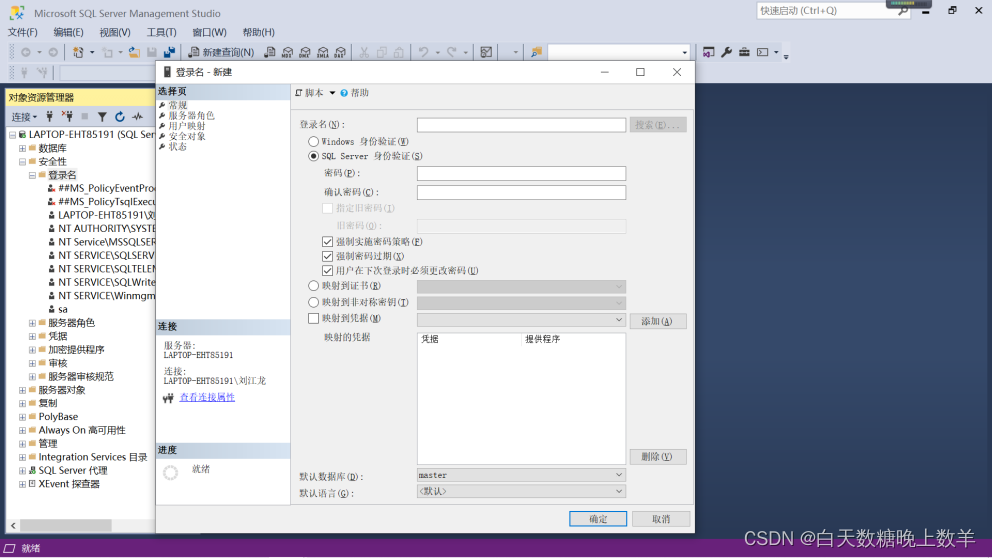The height and width of the screenshot is (558, 992).
Task: Open the Properties wrench icon in toolbar
Action: coord(726,53)
